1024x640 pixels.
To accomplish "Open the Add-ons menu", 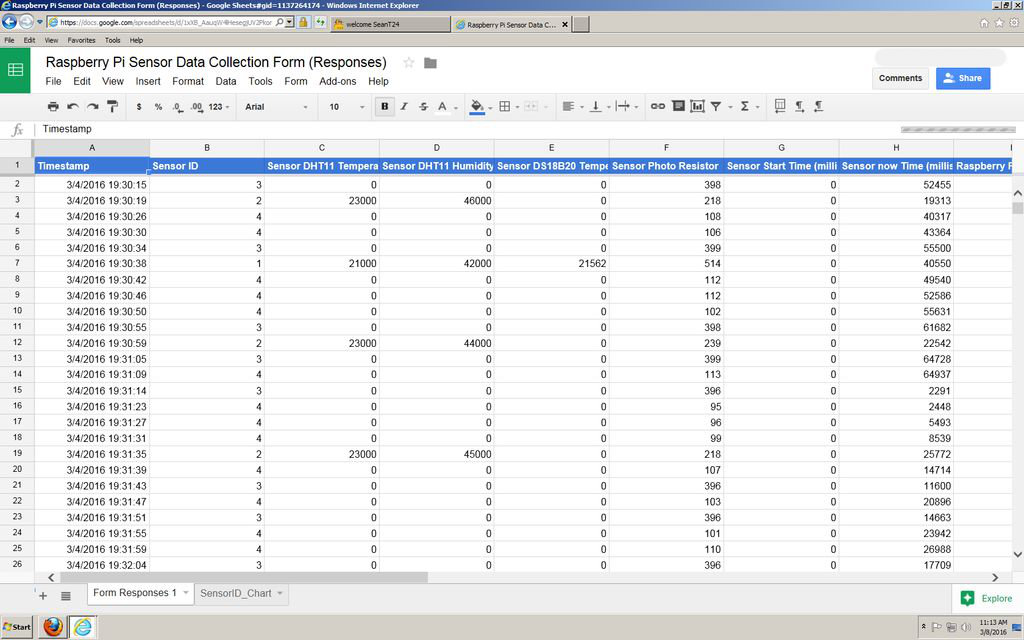I will (338, 82).
